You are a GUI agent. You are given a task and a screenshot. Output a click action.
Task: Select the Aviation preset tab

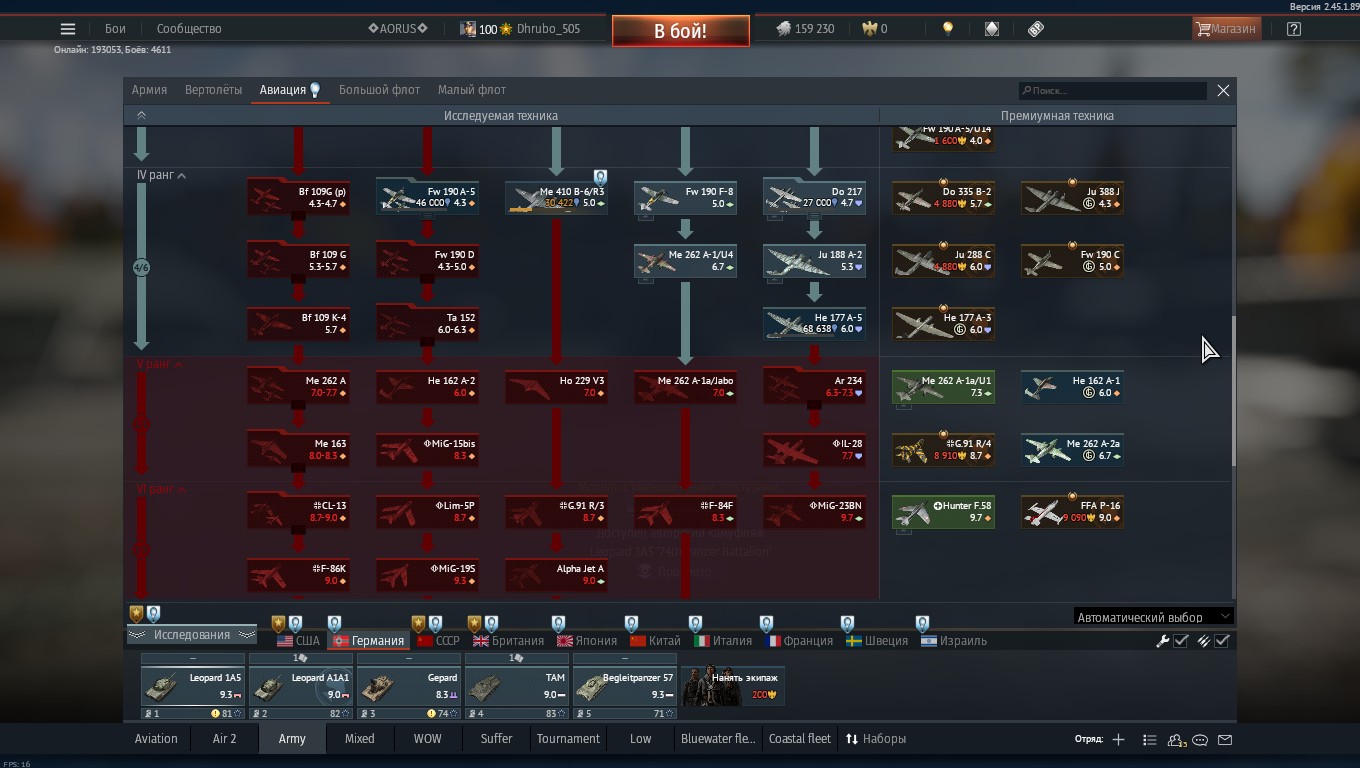pyautogui.click(x=156, y=739)
